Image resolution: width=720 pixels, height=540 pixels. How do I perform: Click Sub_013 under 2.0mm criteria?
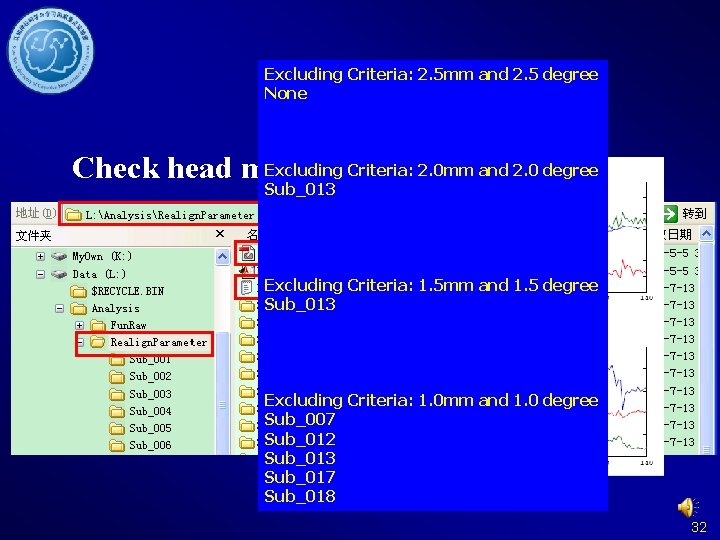coord(300,190)
